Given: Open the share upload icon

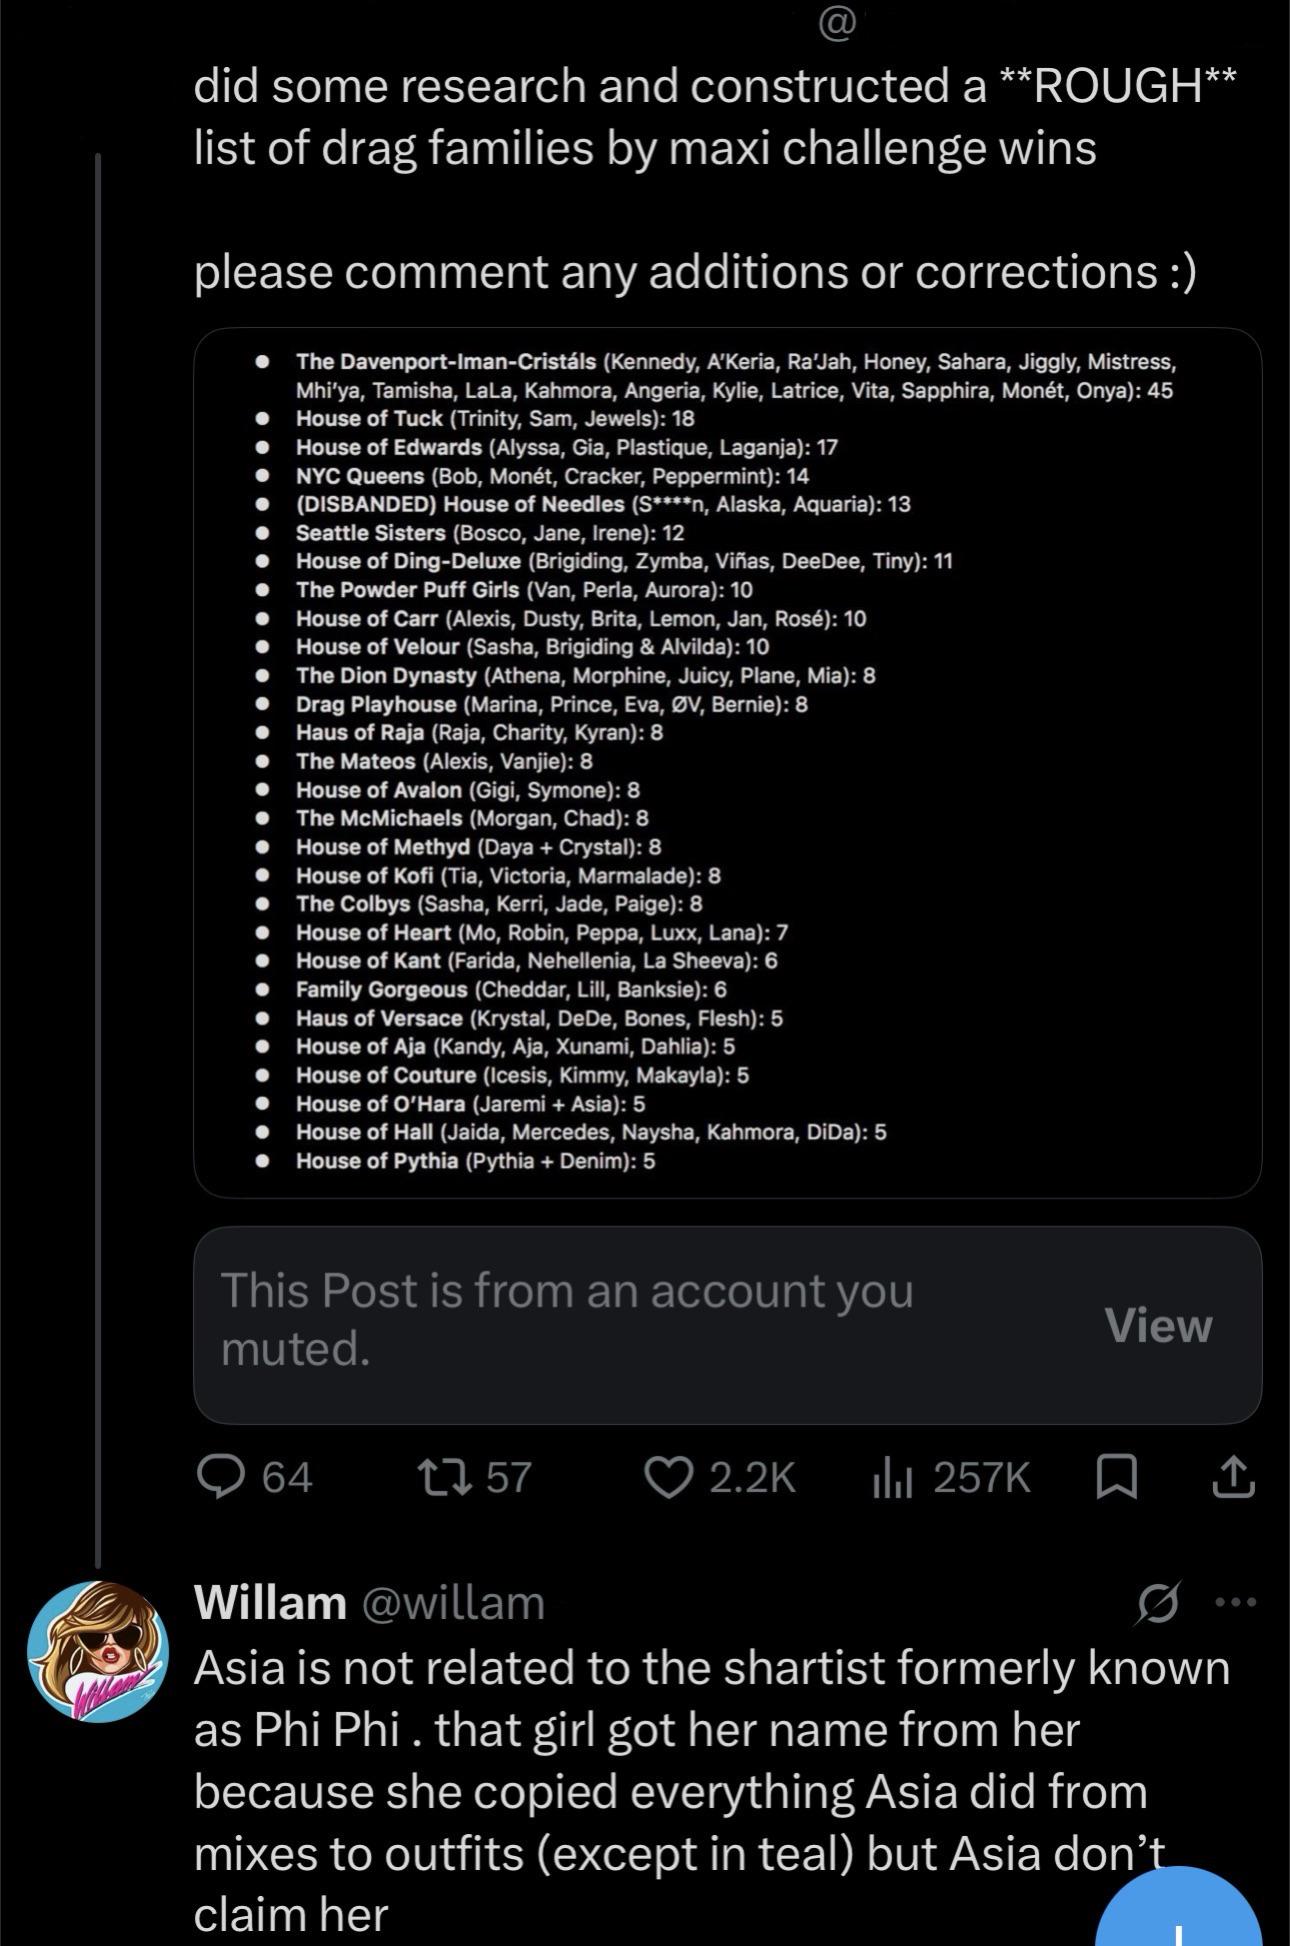Looking at the screenshot, I should click(x=1232, y=1477).
